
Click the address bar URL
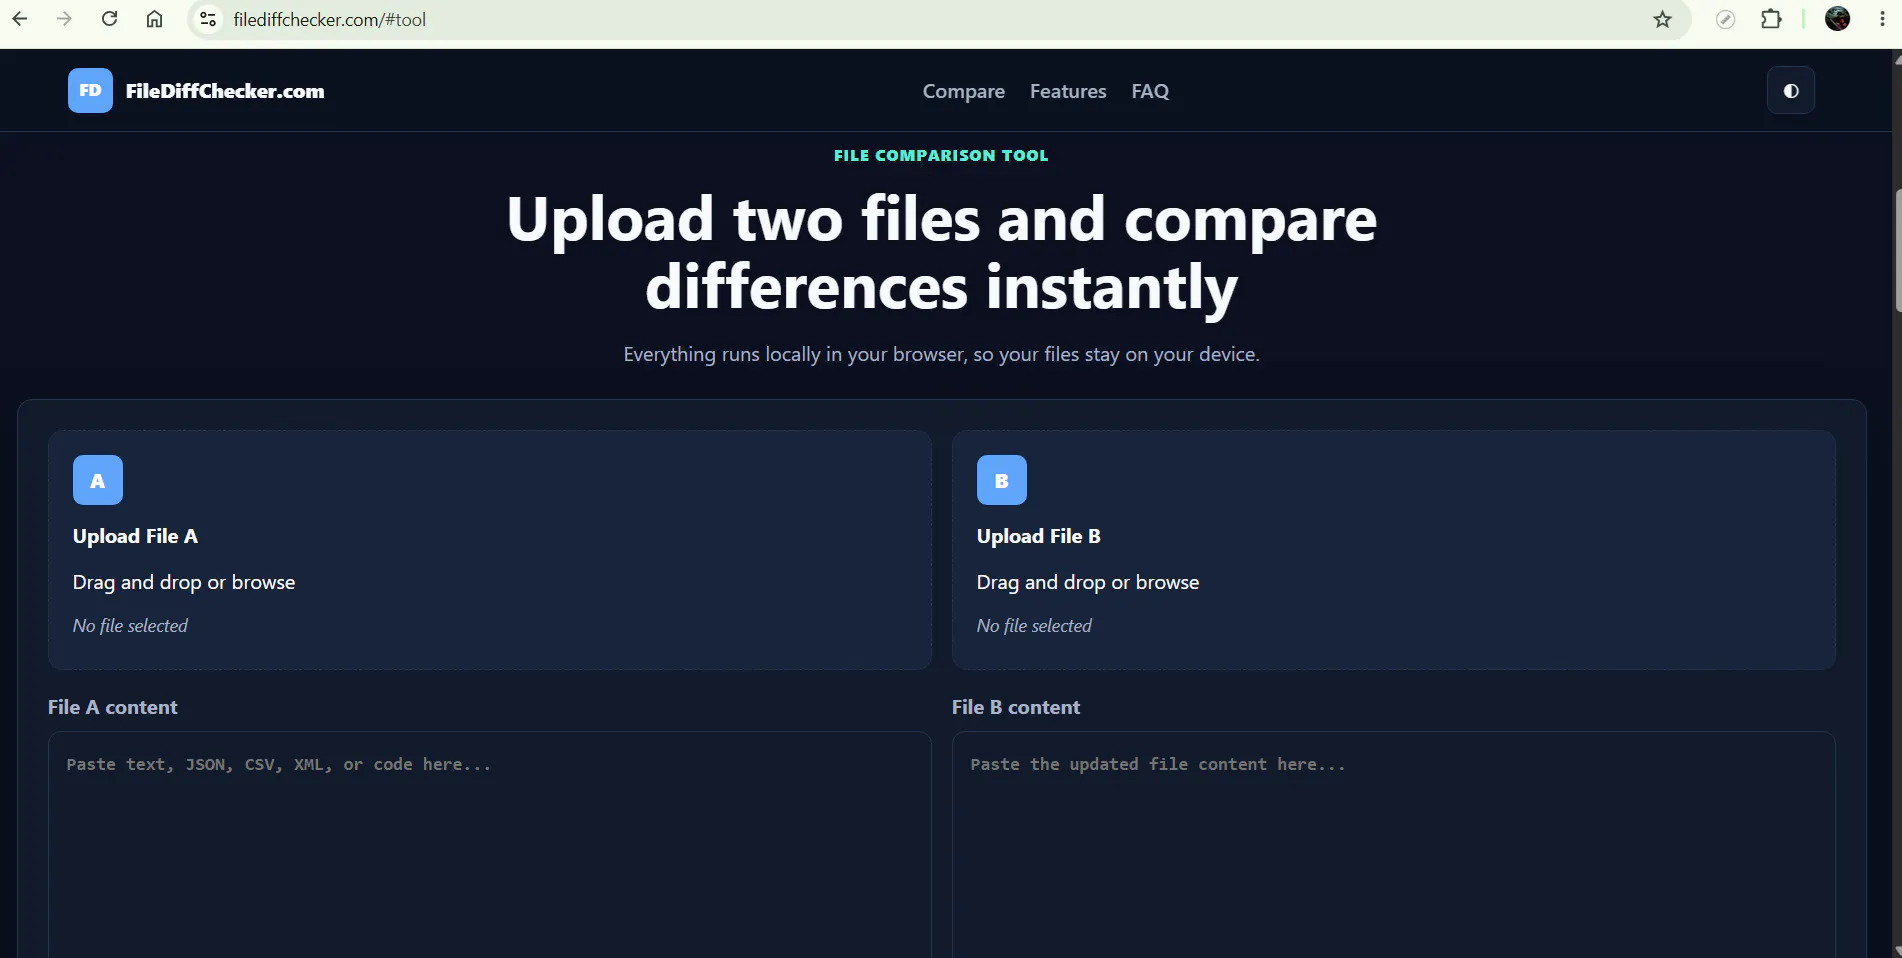330,19
